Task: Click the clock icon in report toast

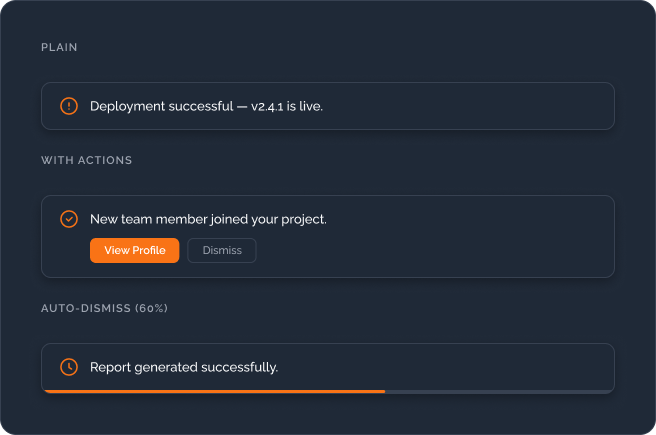Action: coord(69,367)
